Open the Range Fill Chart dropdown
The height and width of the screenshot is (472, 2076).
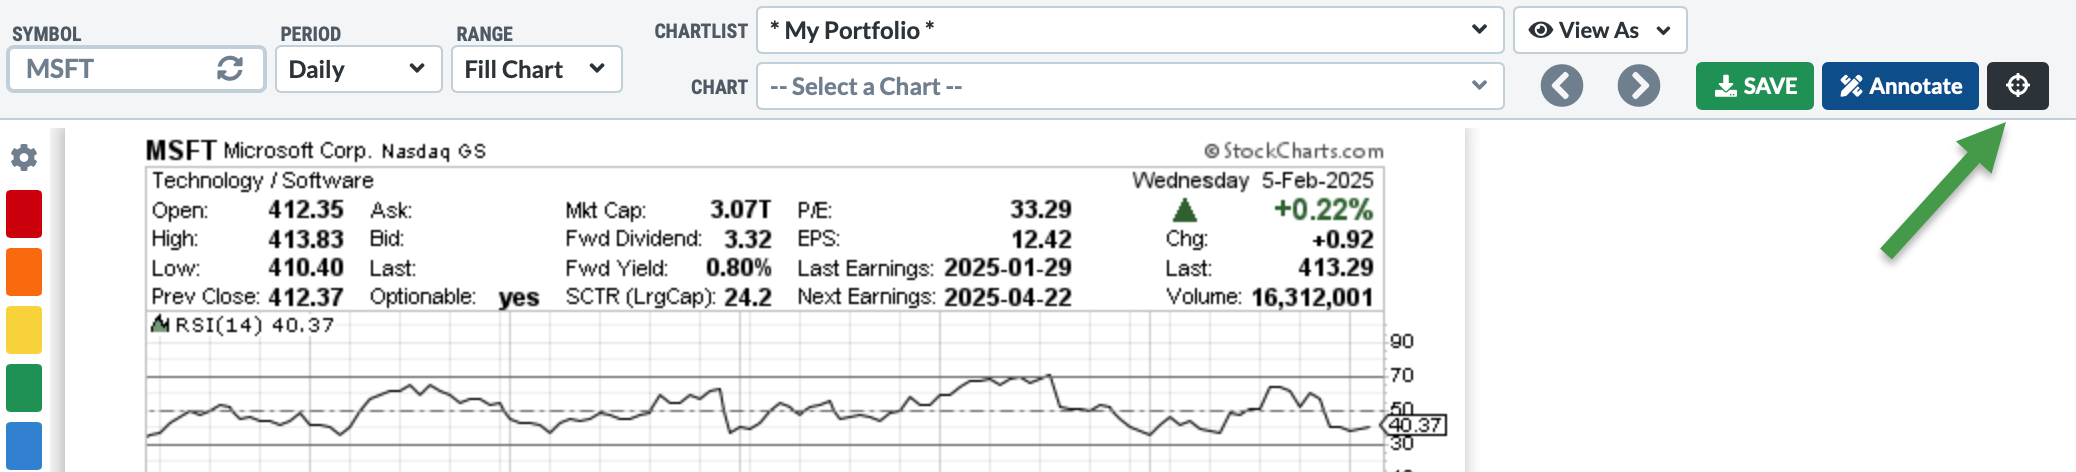point(536,69)
